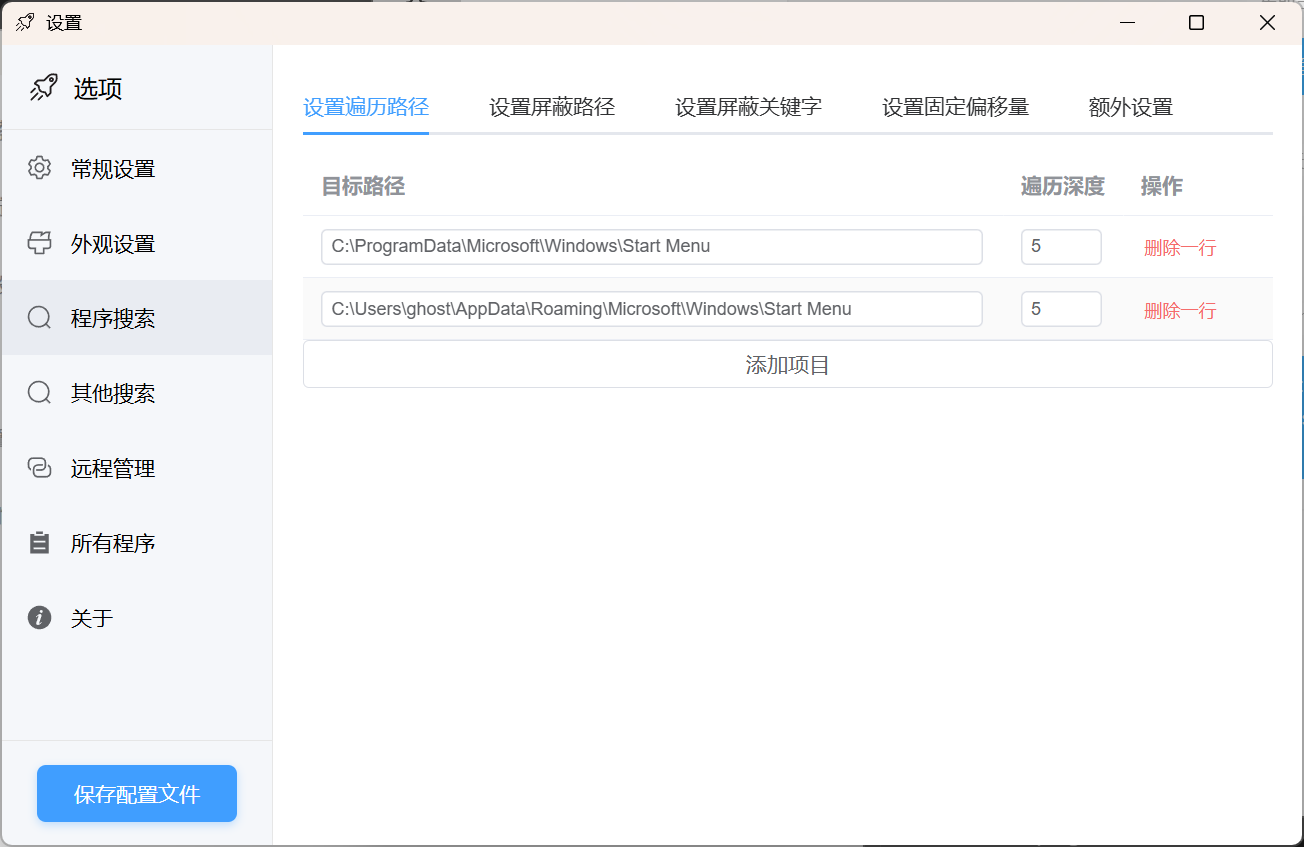
Task: Click the magnifier icon next to 程序搜索
Action: click(39, 318)
